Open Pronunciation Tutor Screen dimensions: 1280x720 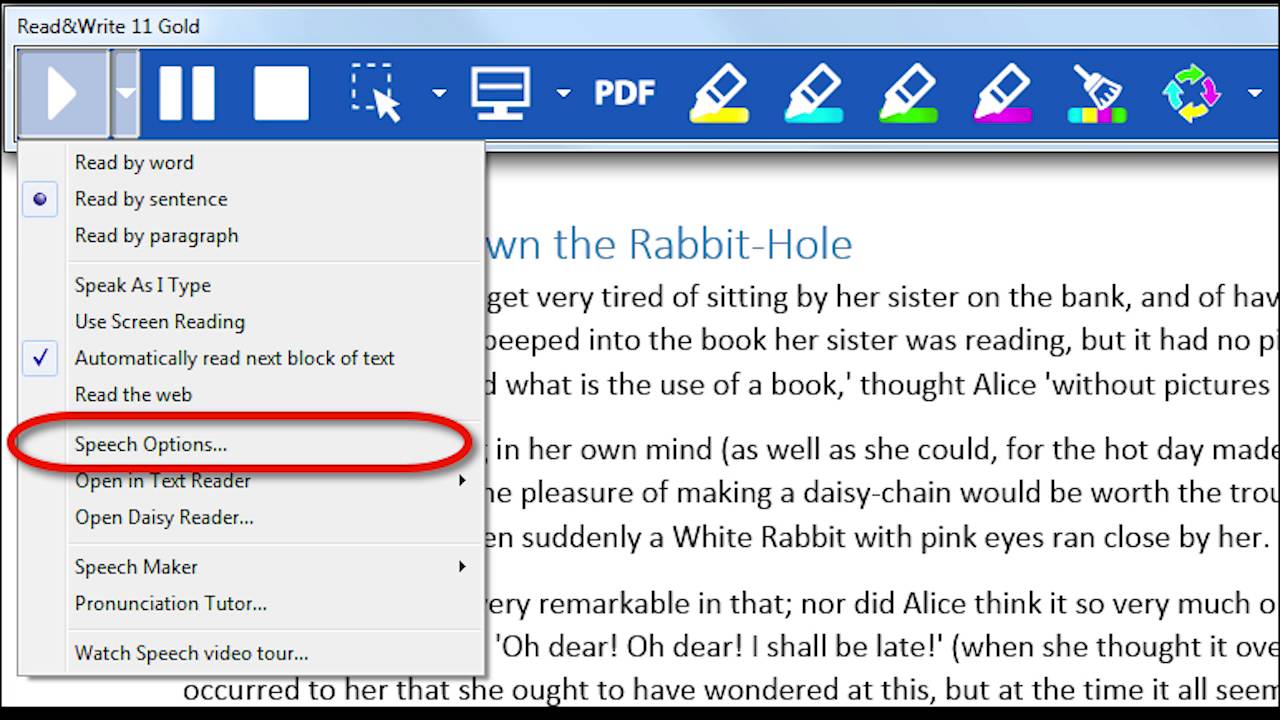coord(251,603)
